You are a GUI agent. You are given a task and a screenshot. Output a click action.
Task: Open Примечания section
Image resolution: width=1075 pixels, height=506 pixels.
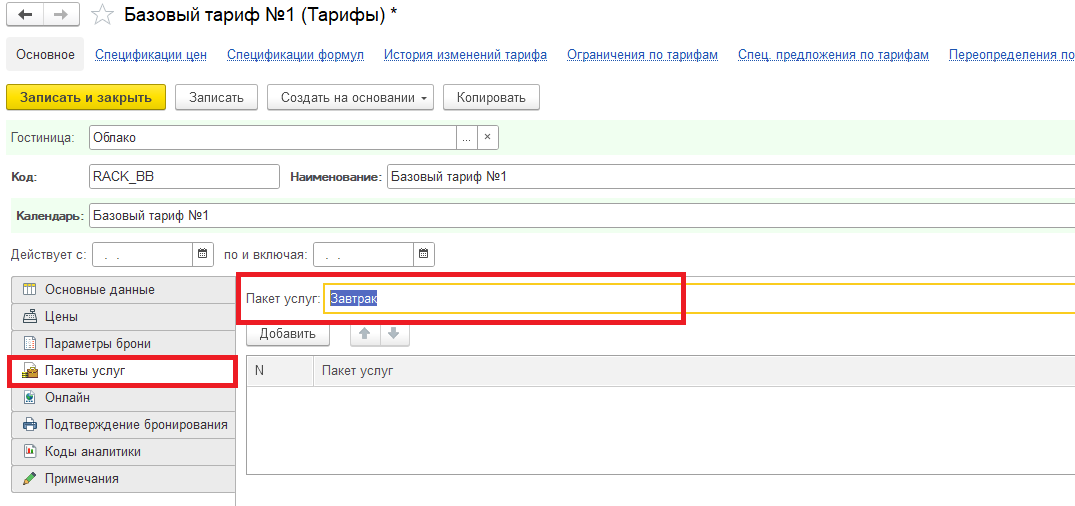[123, 479]
